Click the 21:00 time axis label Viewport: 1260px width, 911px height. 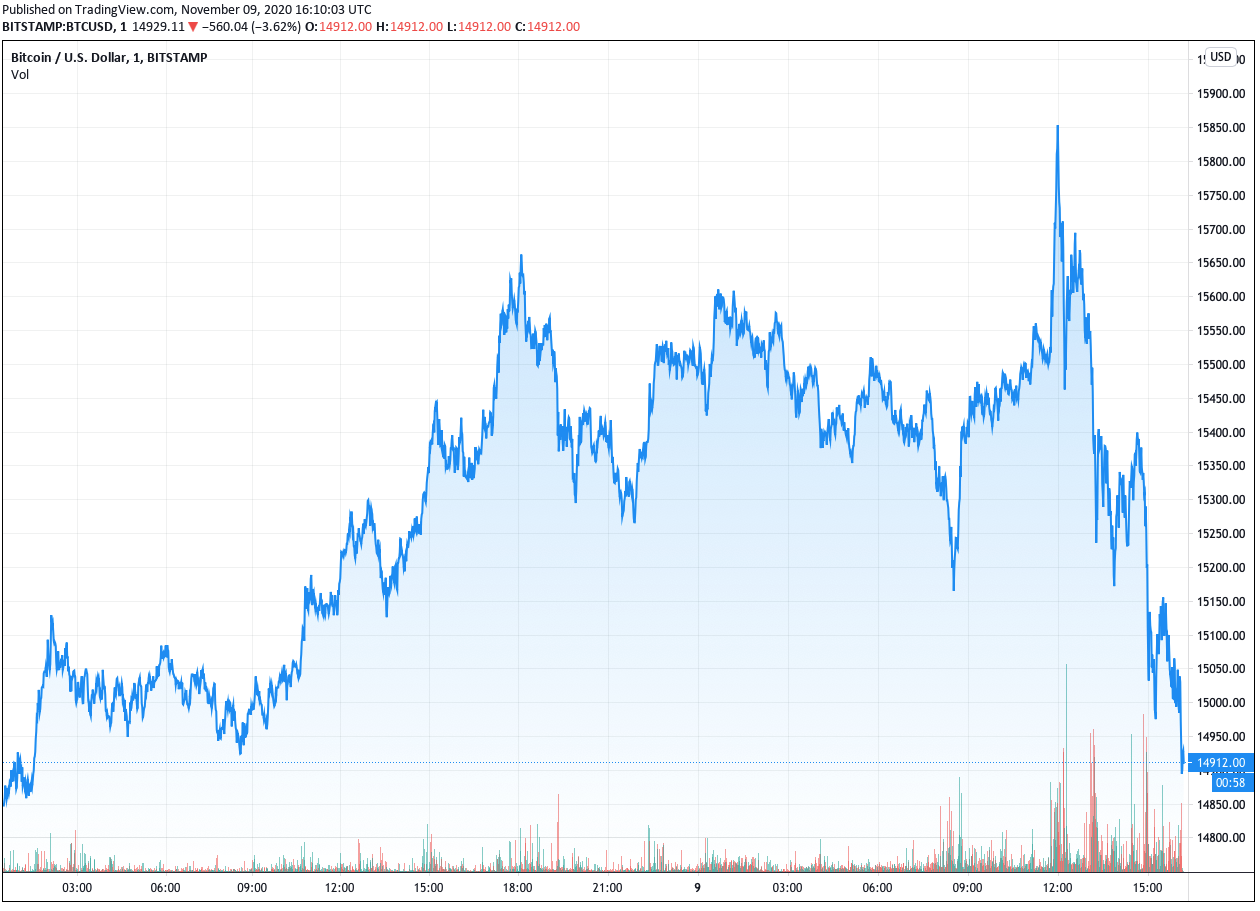pyautogui.click(x=607, y=888)
